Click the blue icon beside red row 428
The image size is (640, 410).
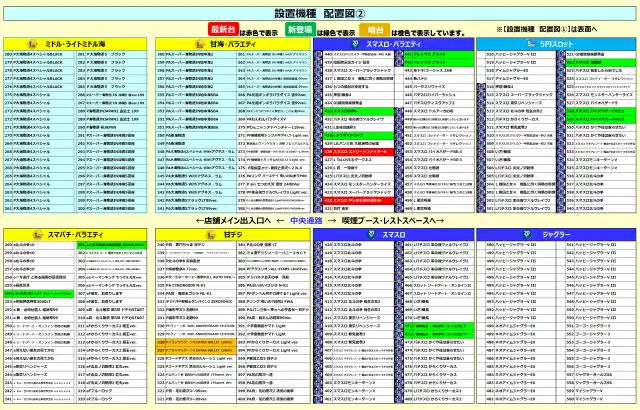[x=318, y=152]
